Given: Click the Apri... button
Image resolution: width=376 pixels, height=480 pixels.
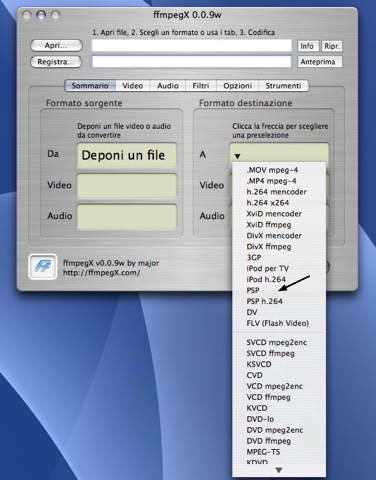Looking at the screenshot, I should click(56, 45).
